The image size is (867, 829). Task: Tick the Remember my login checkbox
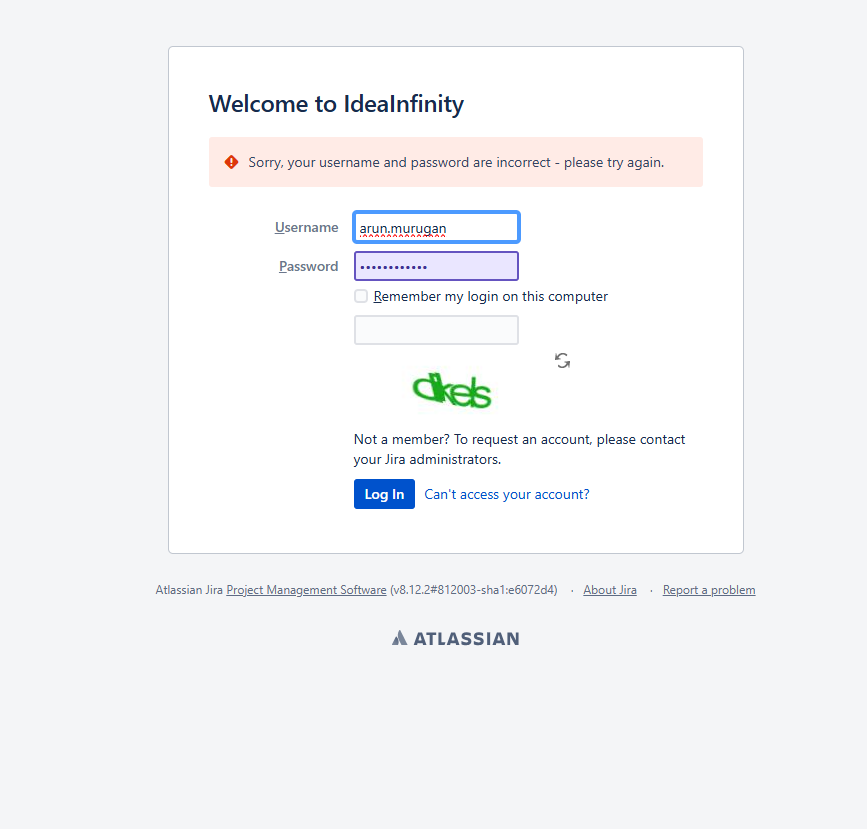coord(361,296)
